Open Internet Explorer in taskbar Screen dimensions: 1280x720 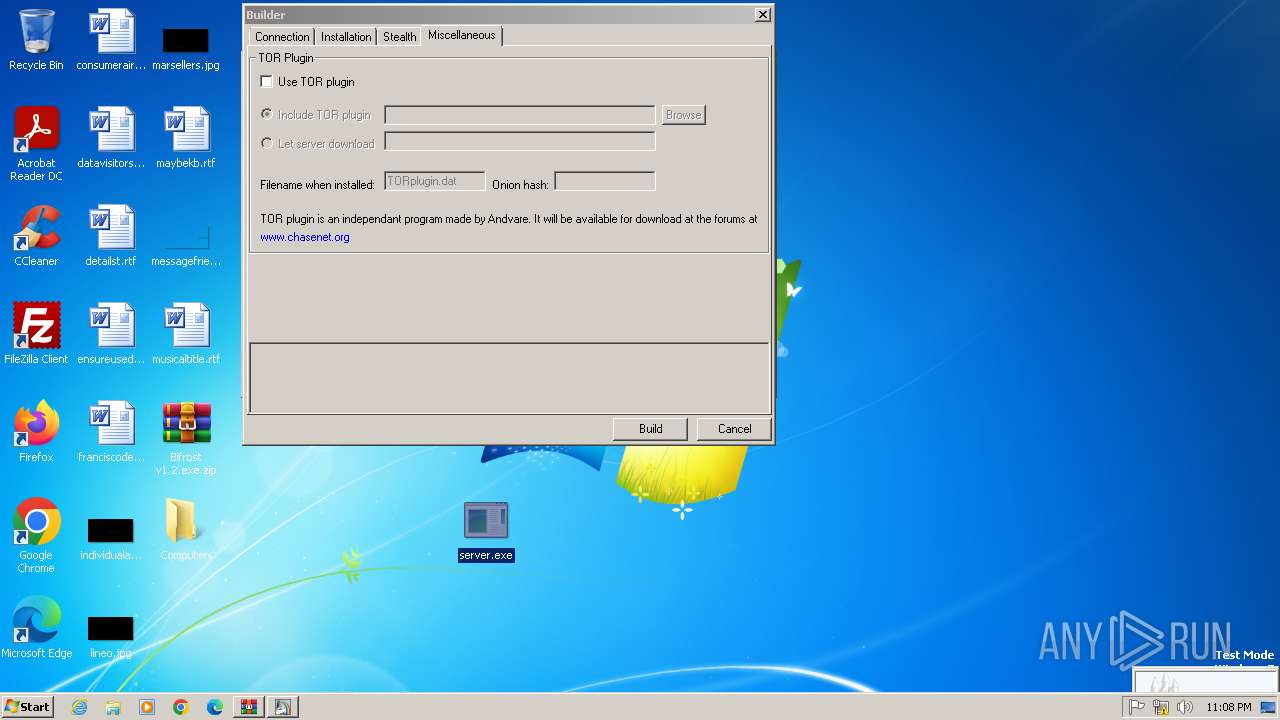point(79,707)
